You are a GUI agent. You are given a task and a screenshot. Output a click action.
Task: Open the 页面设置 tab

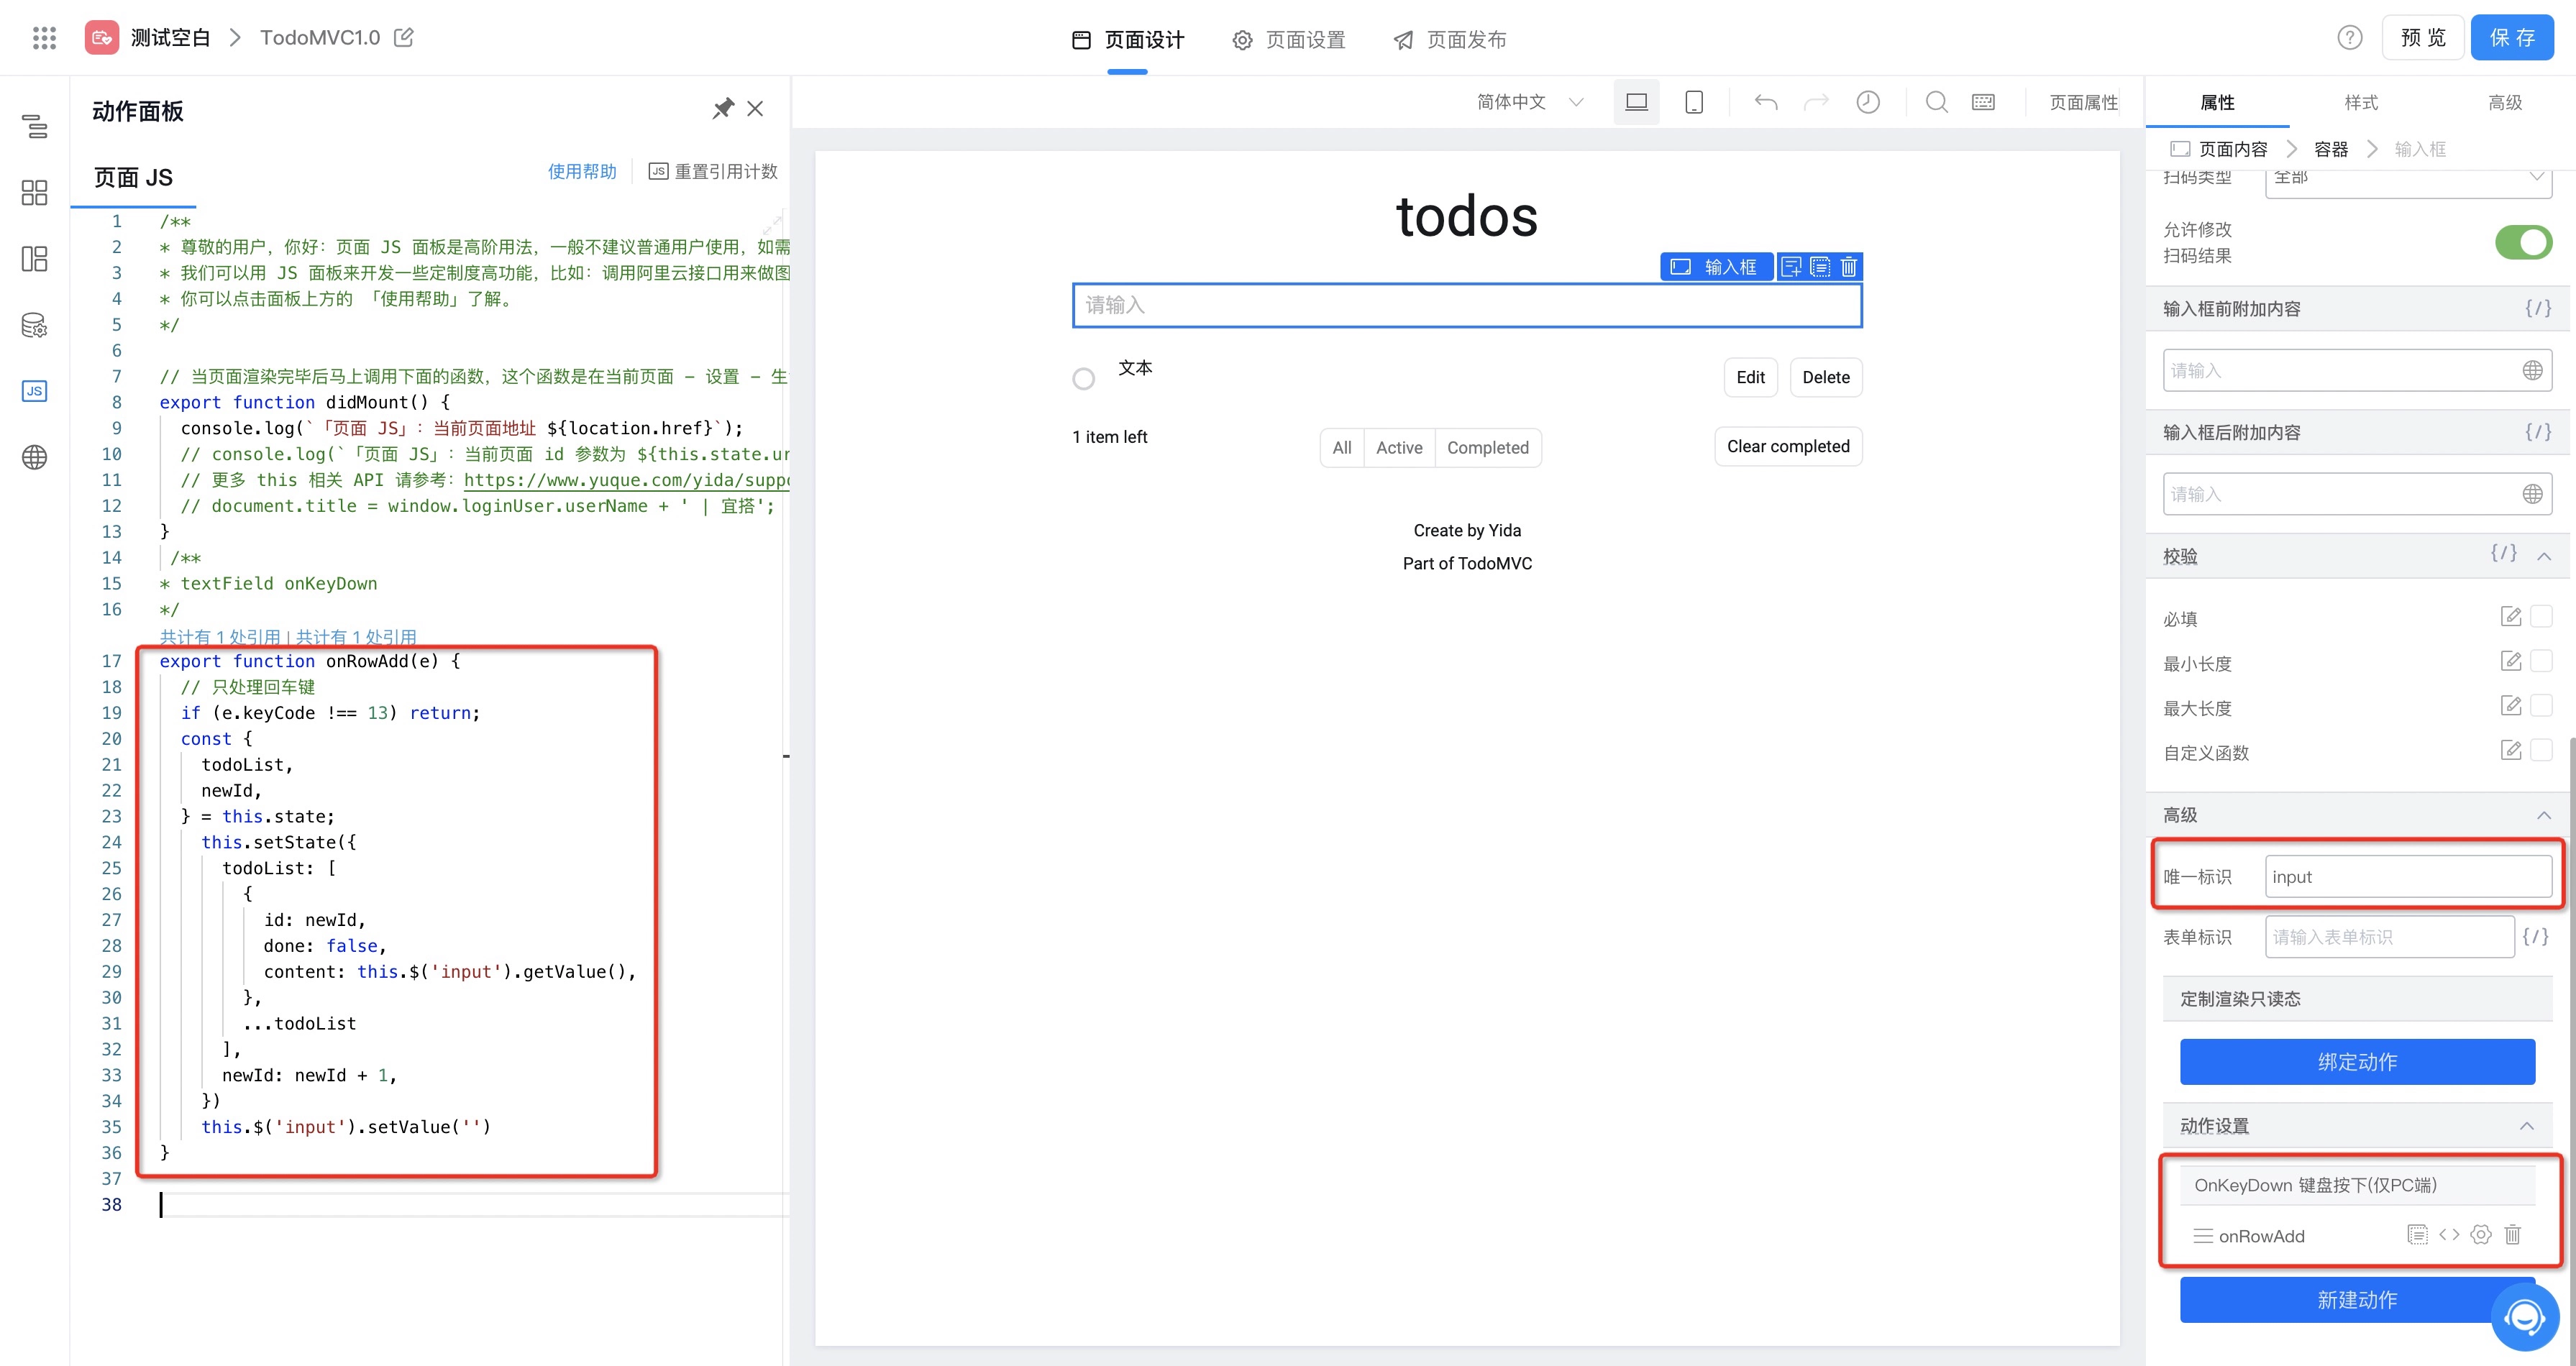[x=1289, y=40]
